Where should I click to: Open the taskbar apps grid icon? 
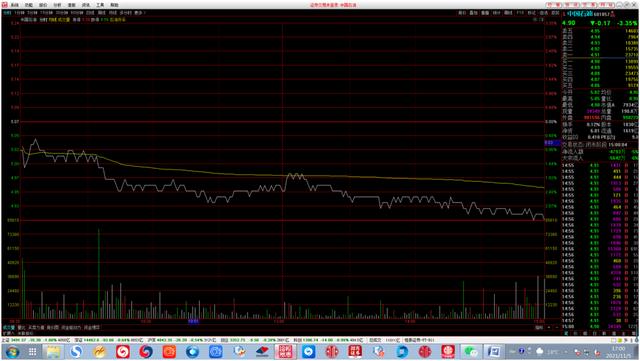(x=32, y=351)
